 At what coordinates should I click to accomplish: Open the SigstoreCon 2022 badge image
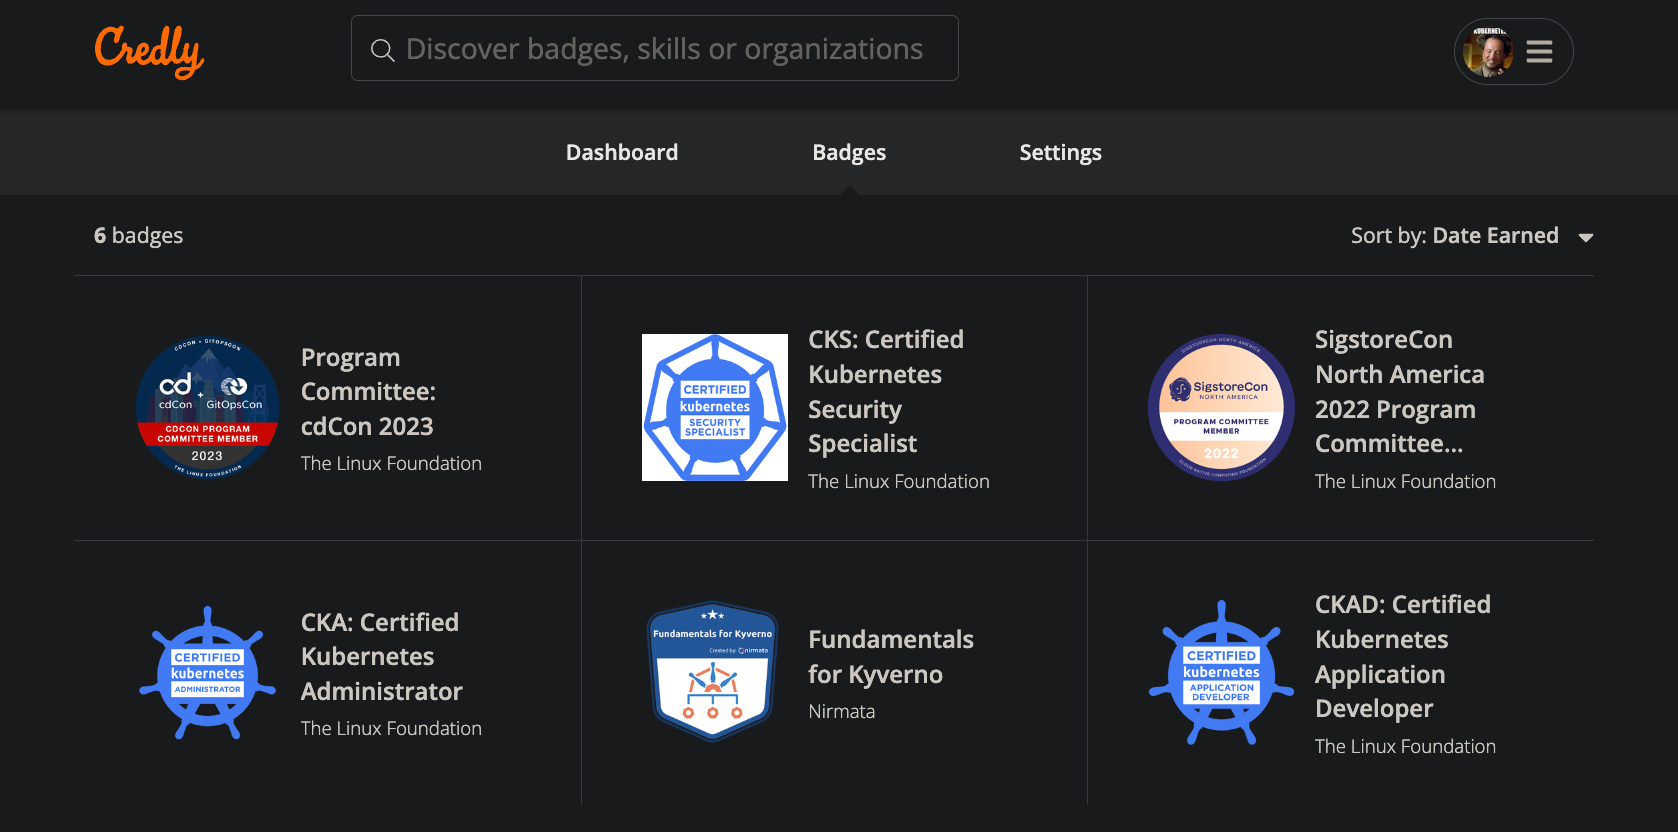(1221, 407)
